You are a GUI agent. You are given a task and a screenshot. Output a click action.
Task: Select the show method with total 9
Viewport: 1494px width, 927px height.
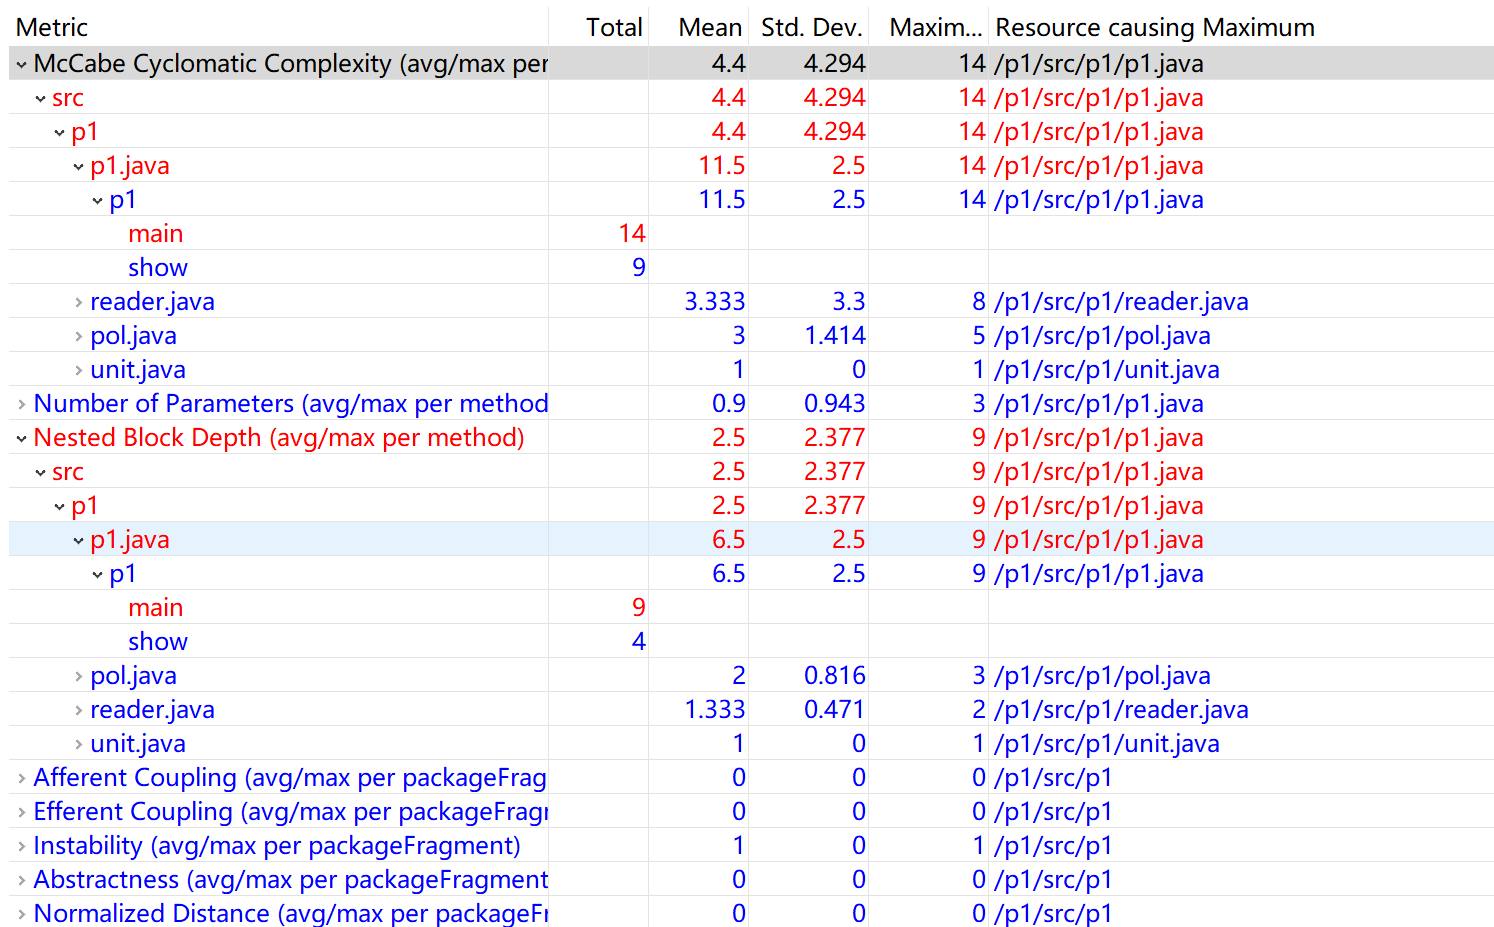tap(157, 268)
